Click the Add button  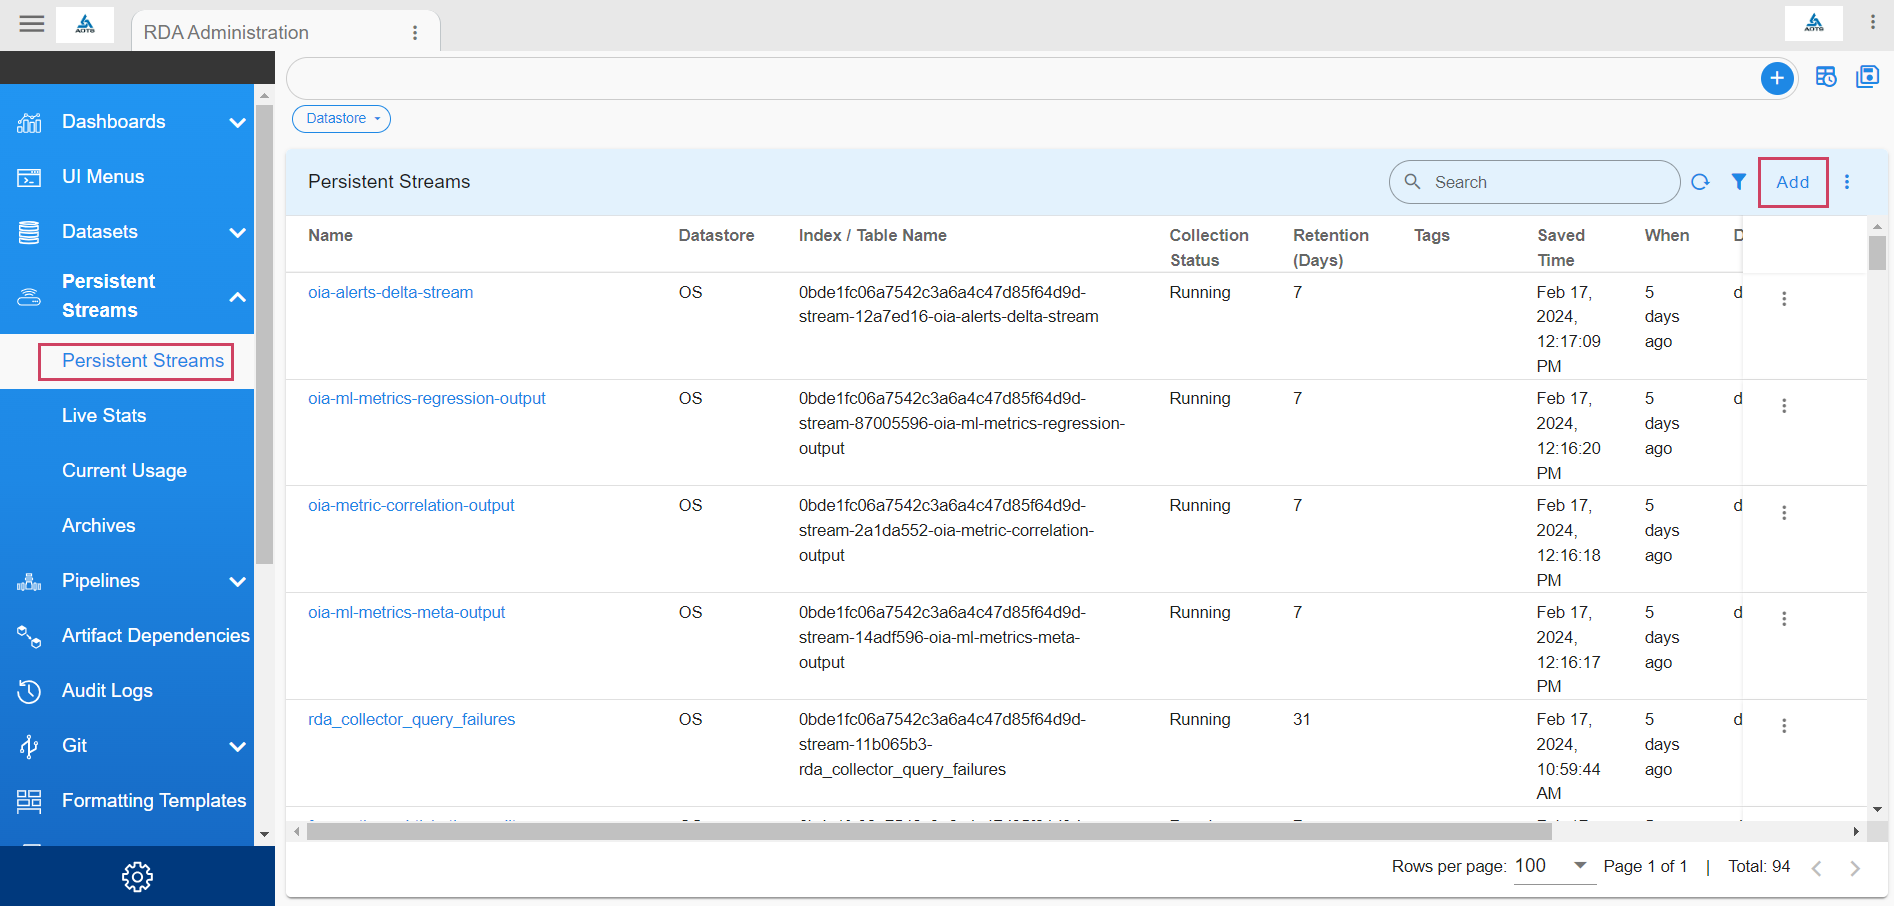(x=1792, y=182)
